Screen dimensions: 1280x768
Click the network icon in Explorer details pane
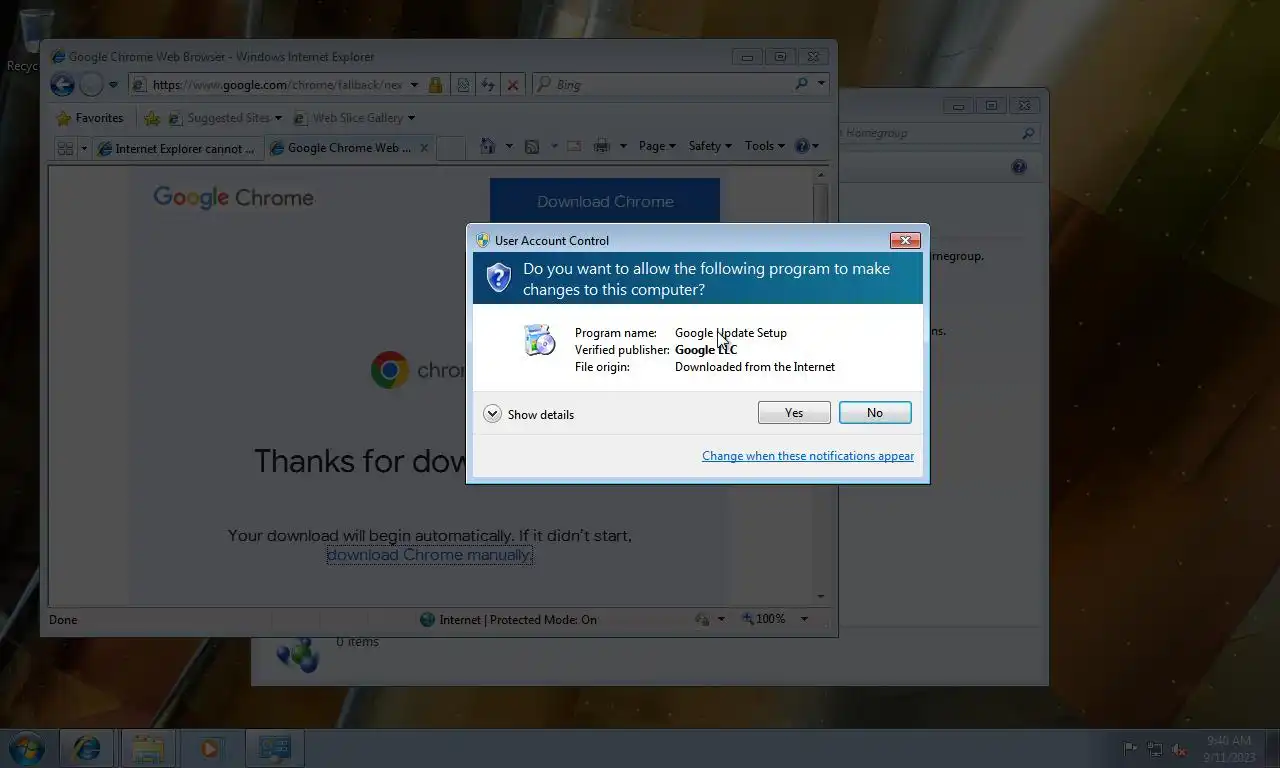click(x=297, y=655)
